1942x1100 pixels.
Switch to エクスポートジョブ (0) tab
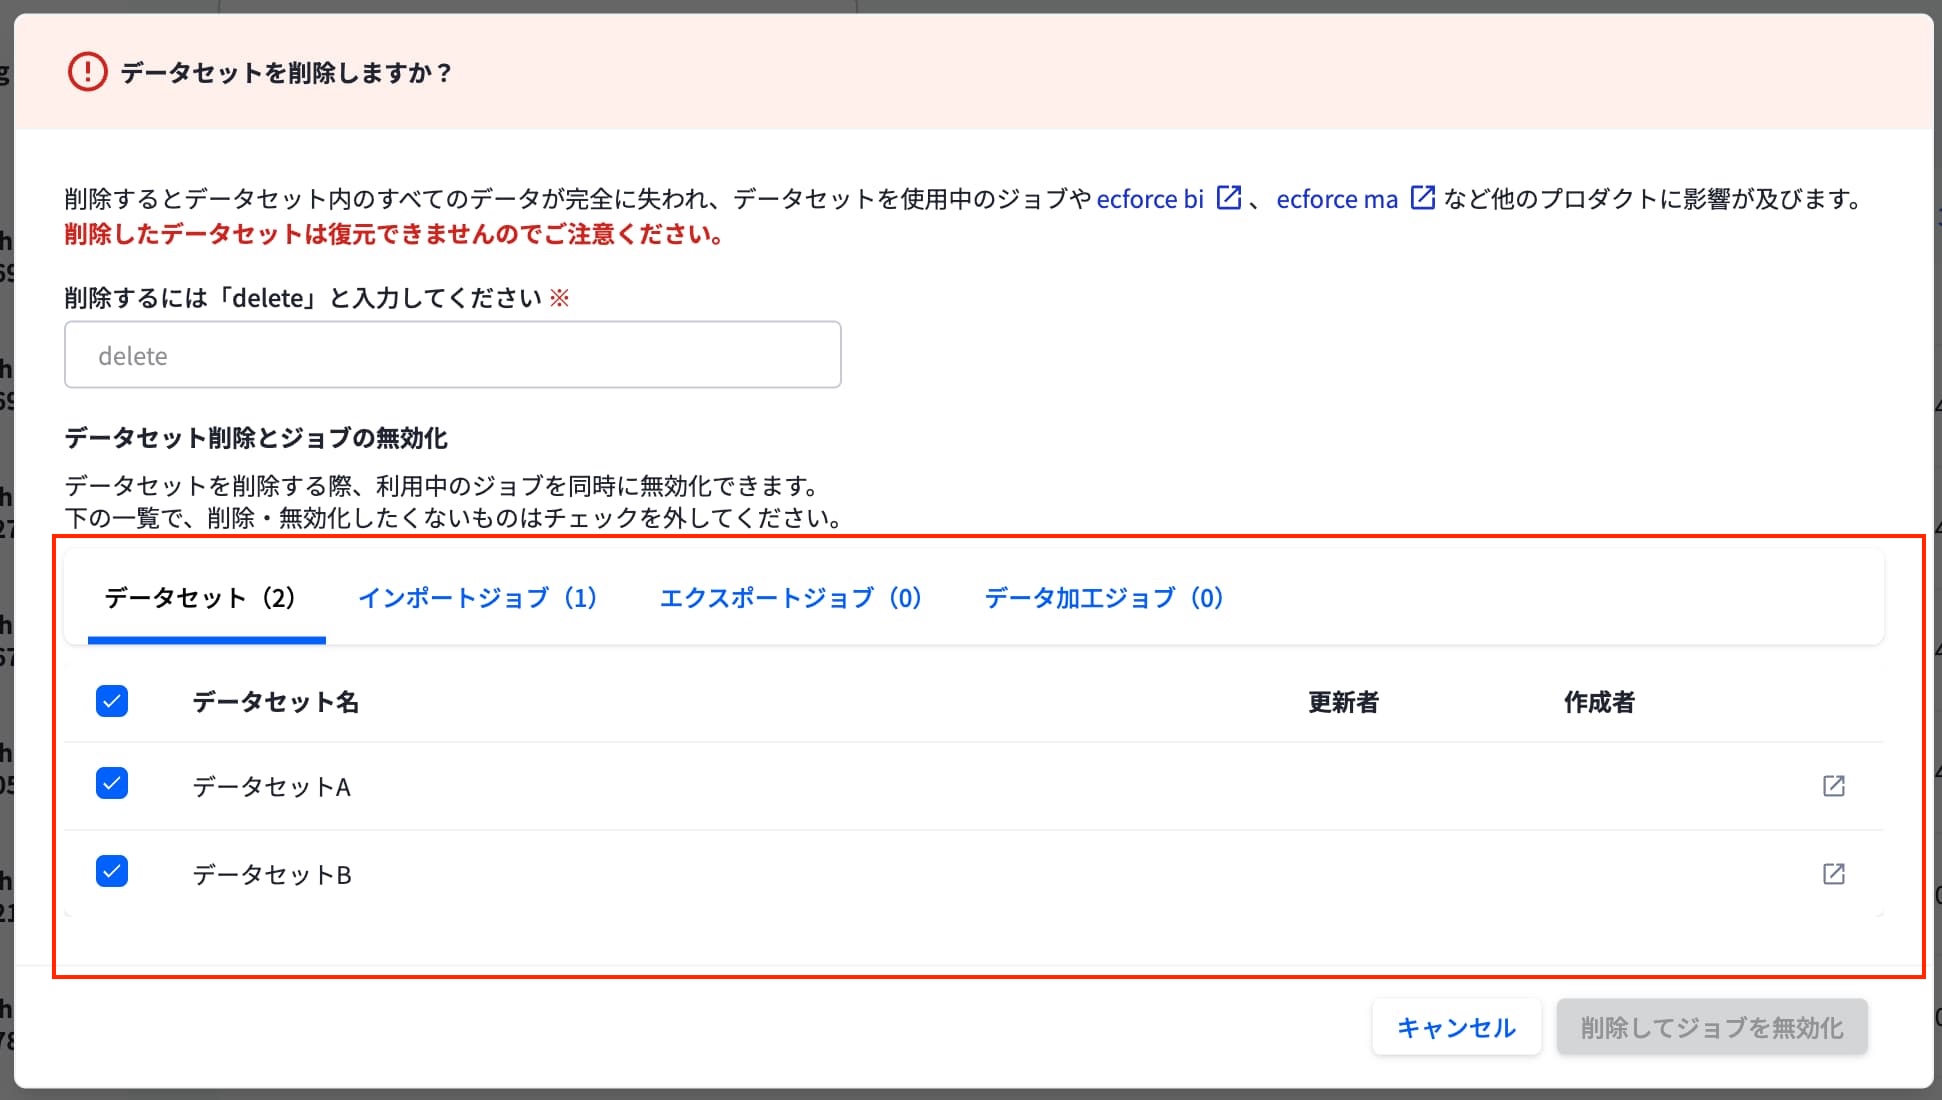pyautogui.click(x=791, y=598)
